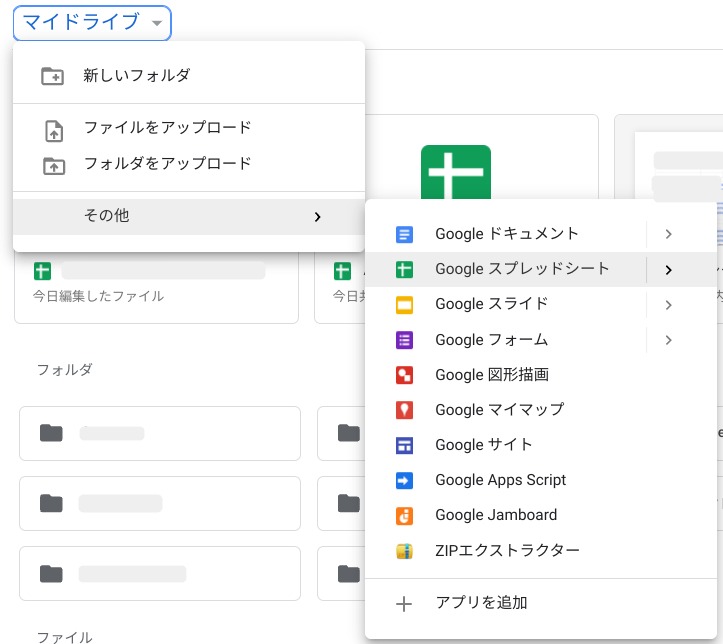Click the Google Apps Script icon
This screenshot has width=723, height=644.
404,480
